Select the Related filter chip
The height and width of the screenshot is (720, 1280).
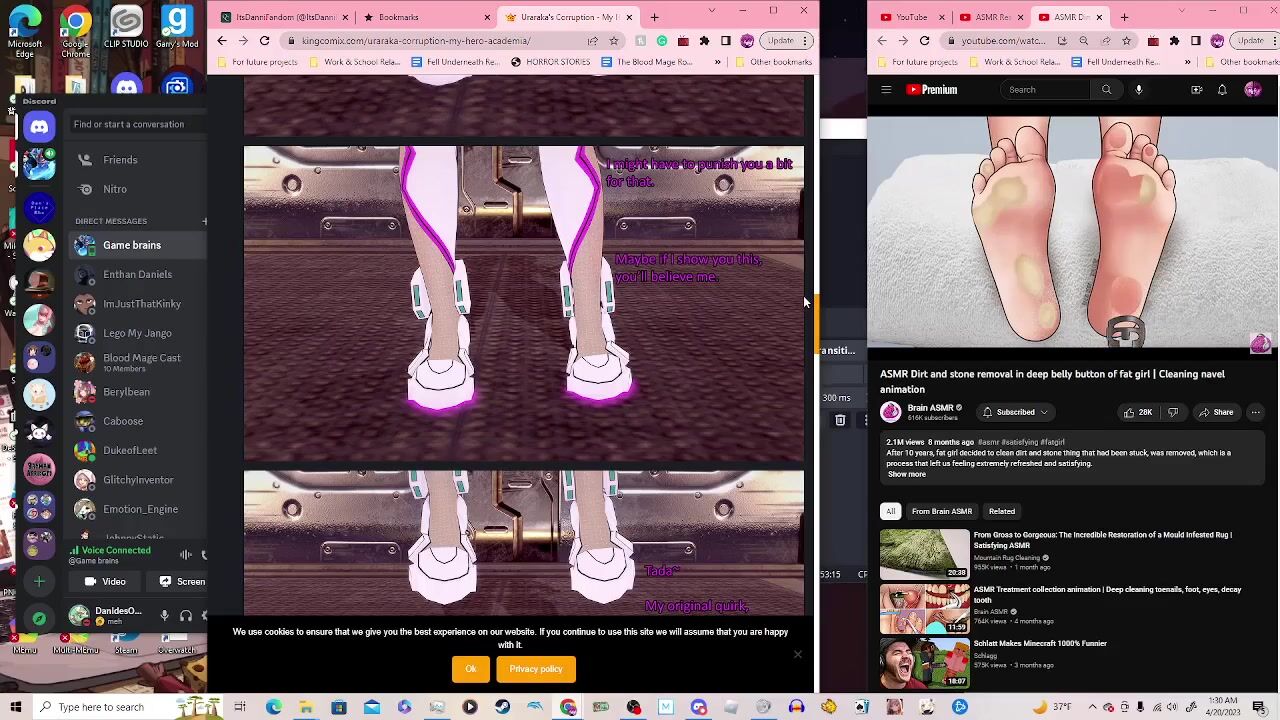1001,511
